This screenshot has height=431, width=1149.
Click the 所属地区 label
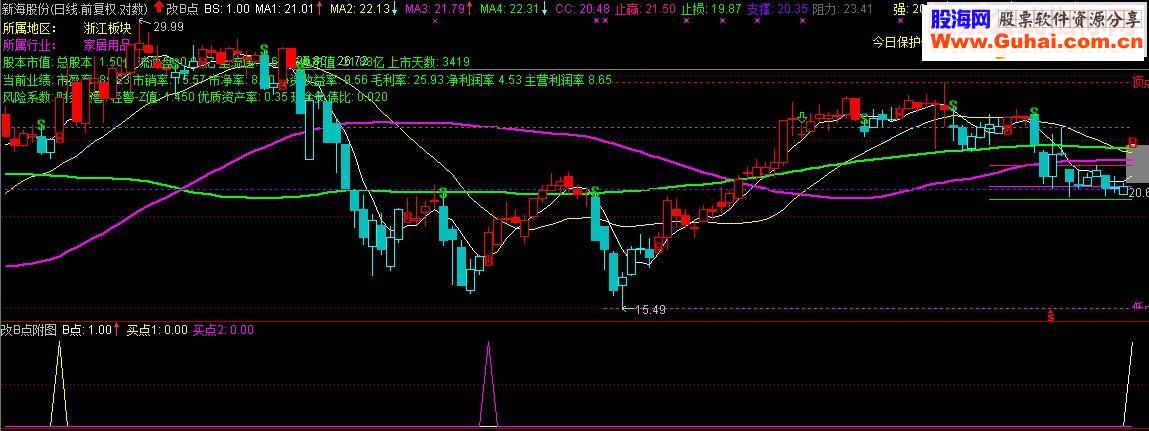[x=29, y=29]
